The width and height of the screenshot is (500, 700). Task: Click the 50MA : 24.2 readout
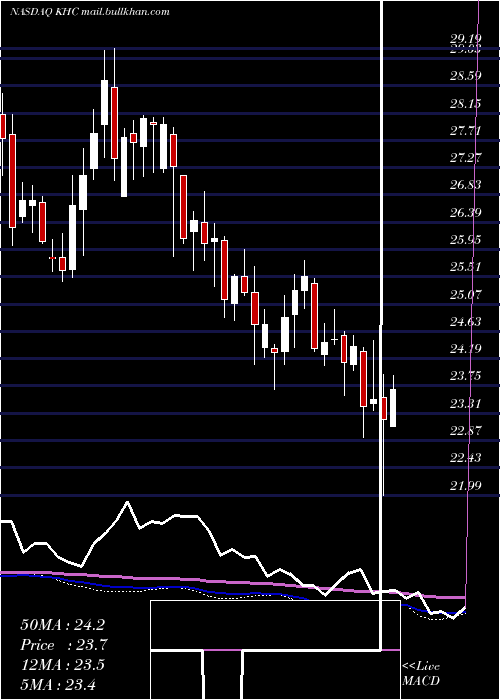tap(62, 625)
